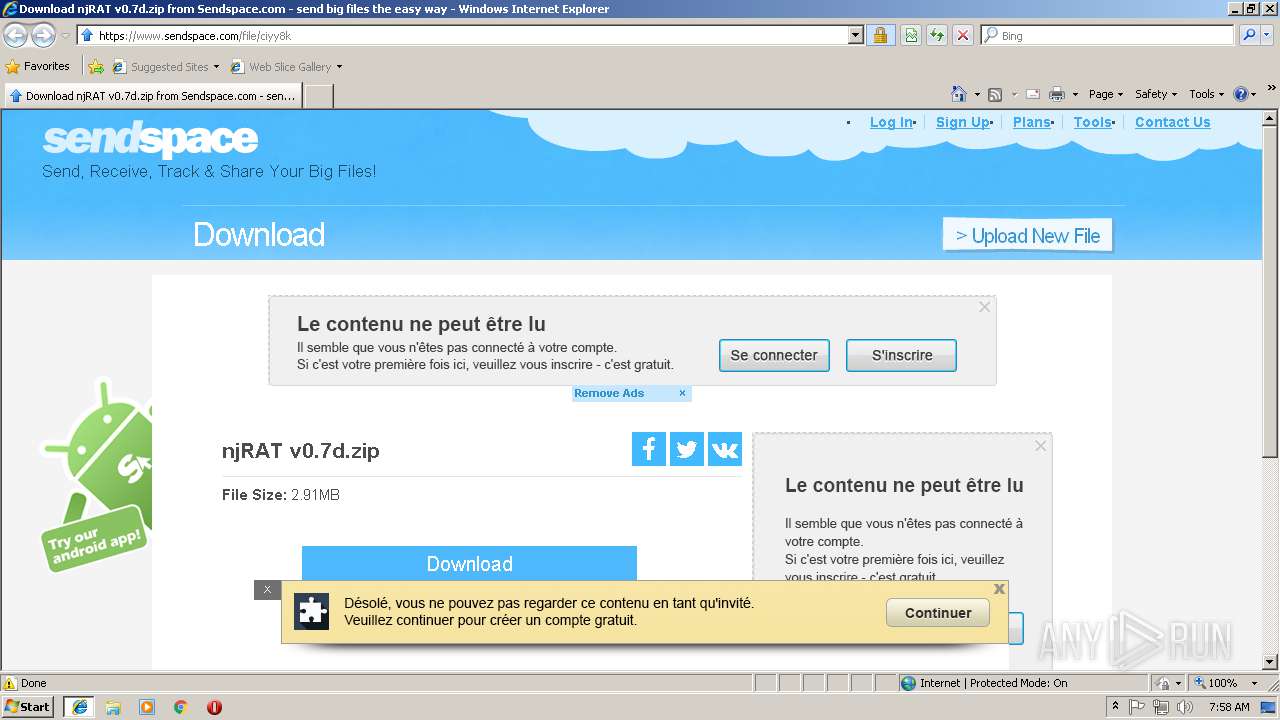Click the browser Forward arrow button
Image resolution: width=1280 pixels, height=720 pixels.
click(43, 36)
